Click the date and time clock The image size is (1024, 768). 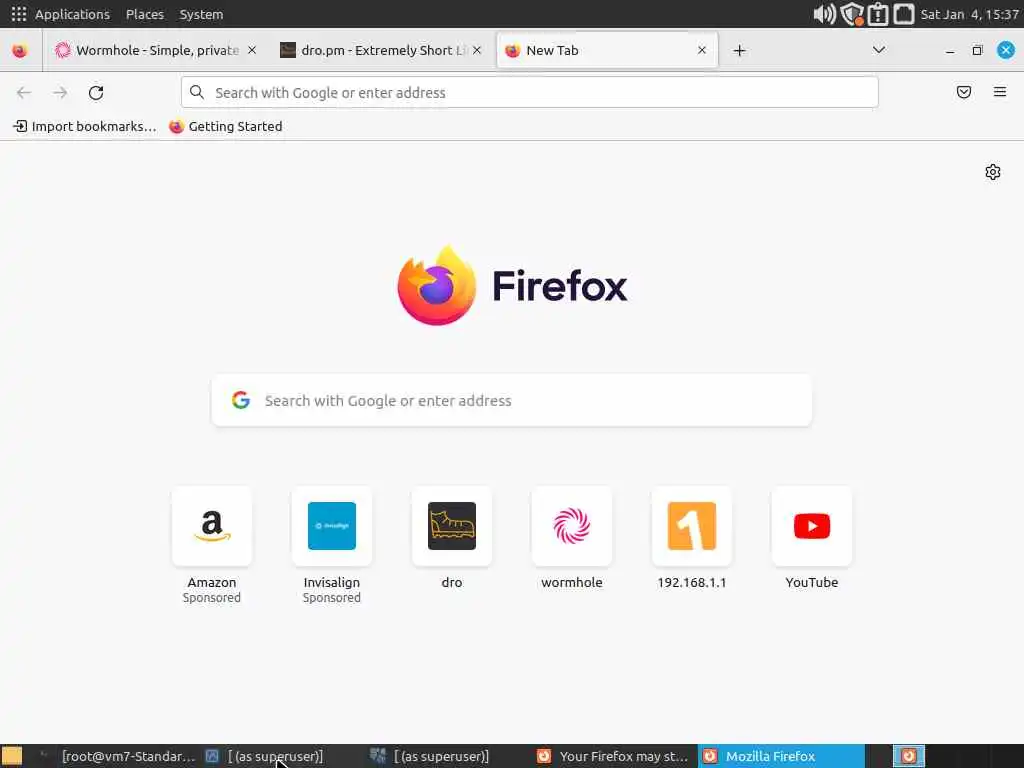click(970, 14)
